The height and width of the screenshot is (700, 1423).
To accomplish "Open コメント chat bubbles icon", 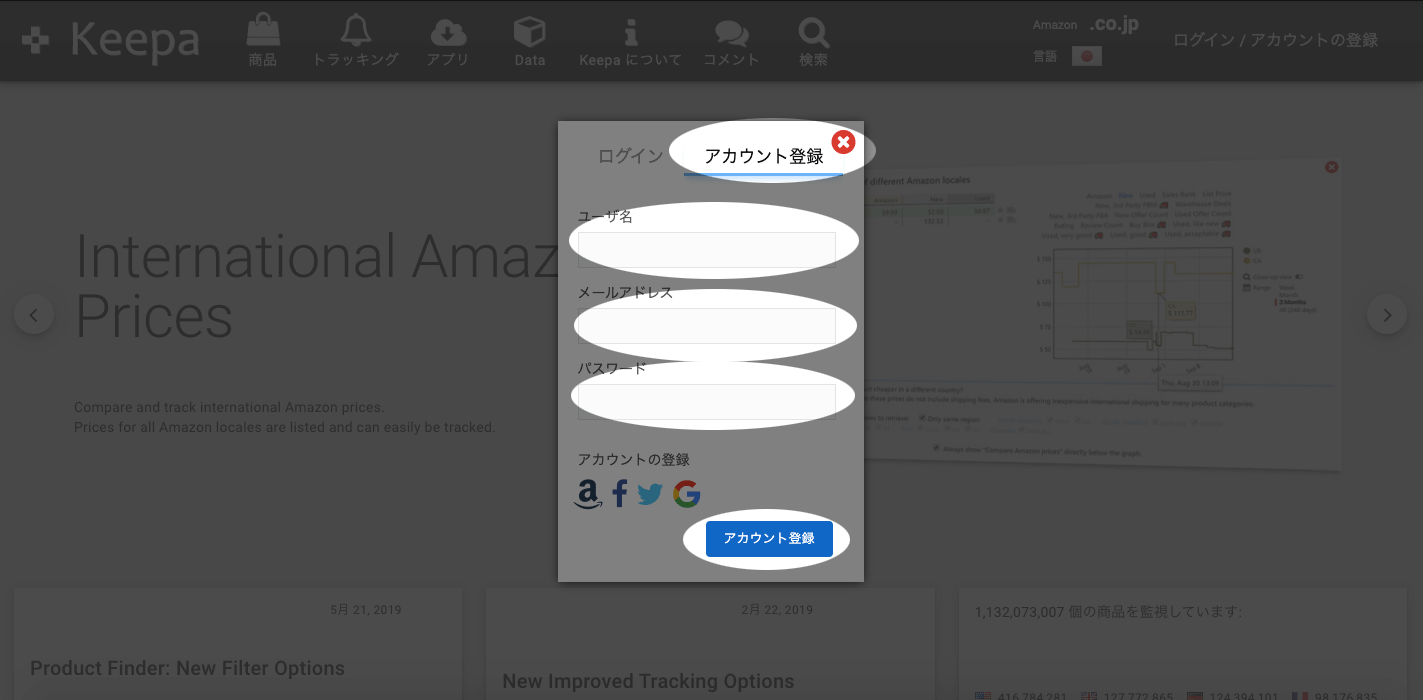I will (731, 33).
